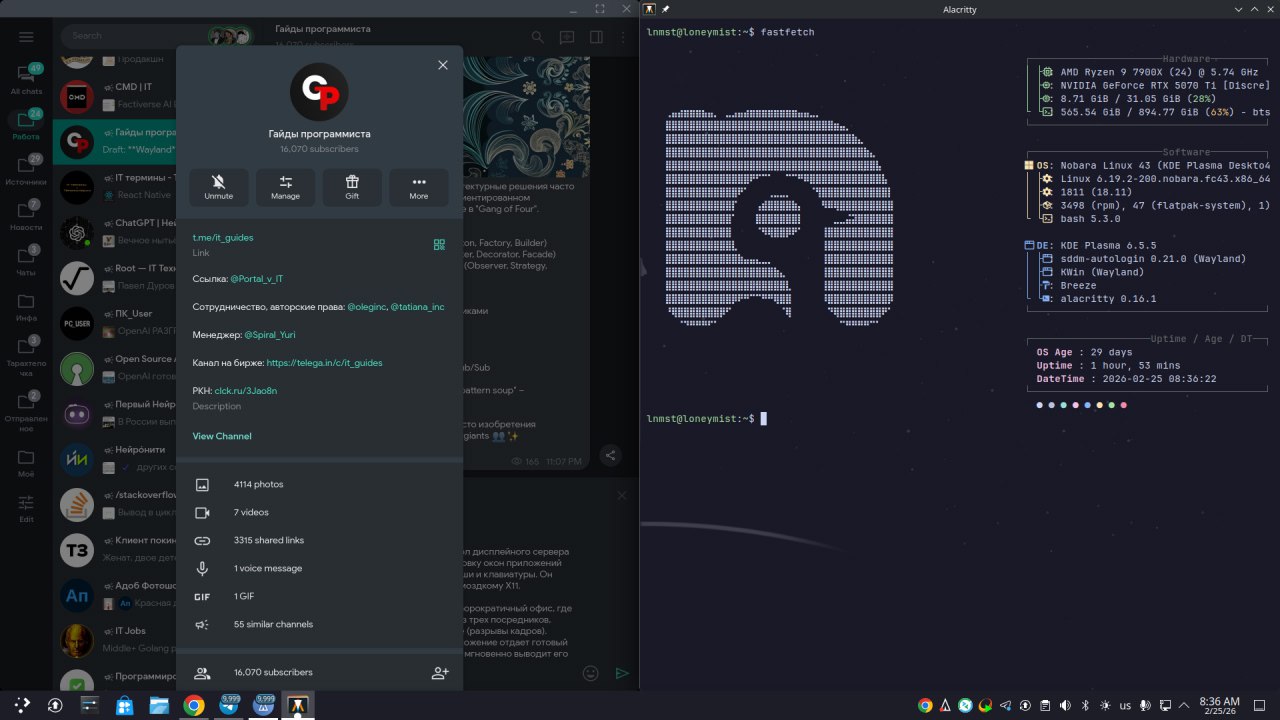Open the KDE application launcher menu

[x=21, y=705]
